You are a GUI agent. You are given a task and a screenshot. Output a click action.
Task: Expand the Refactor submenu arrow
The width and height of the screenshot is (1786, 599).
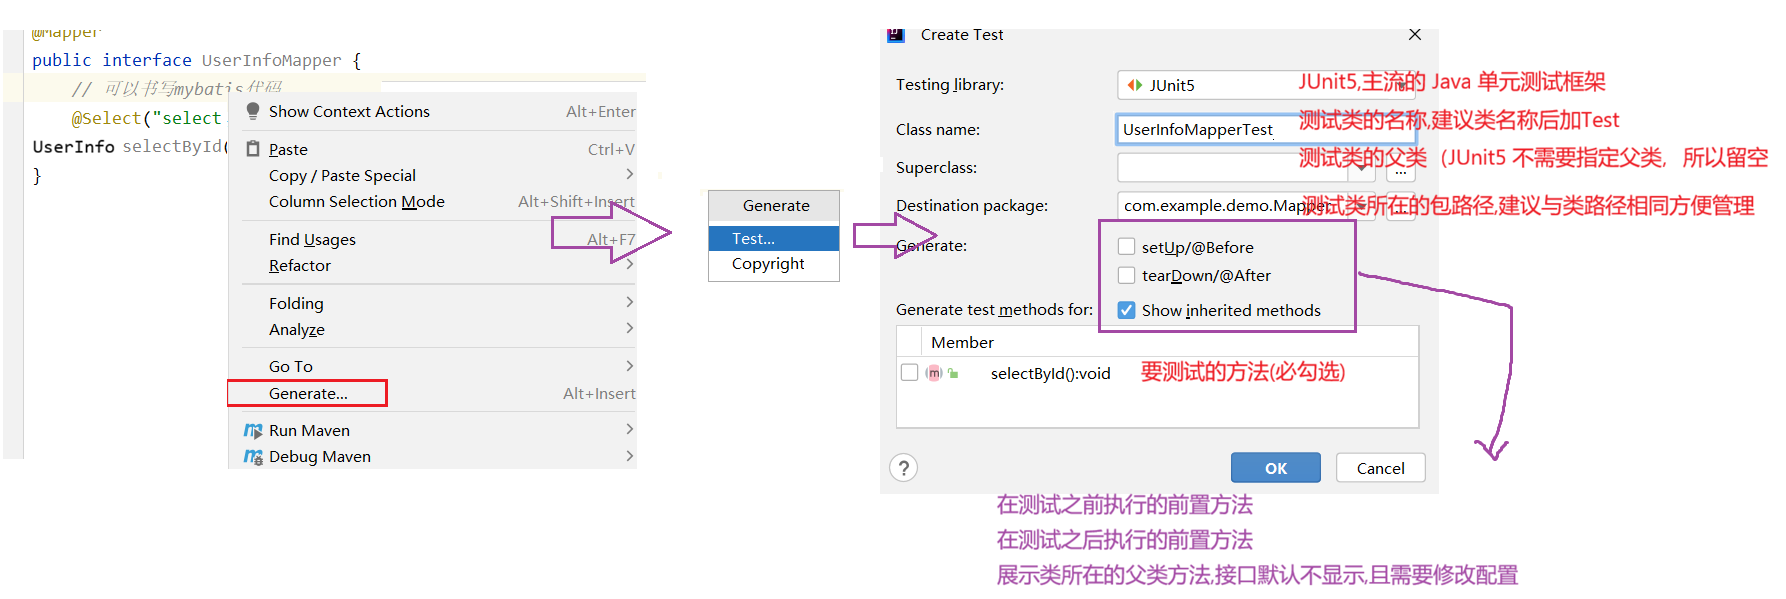coord(629,265)
